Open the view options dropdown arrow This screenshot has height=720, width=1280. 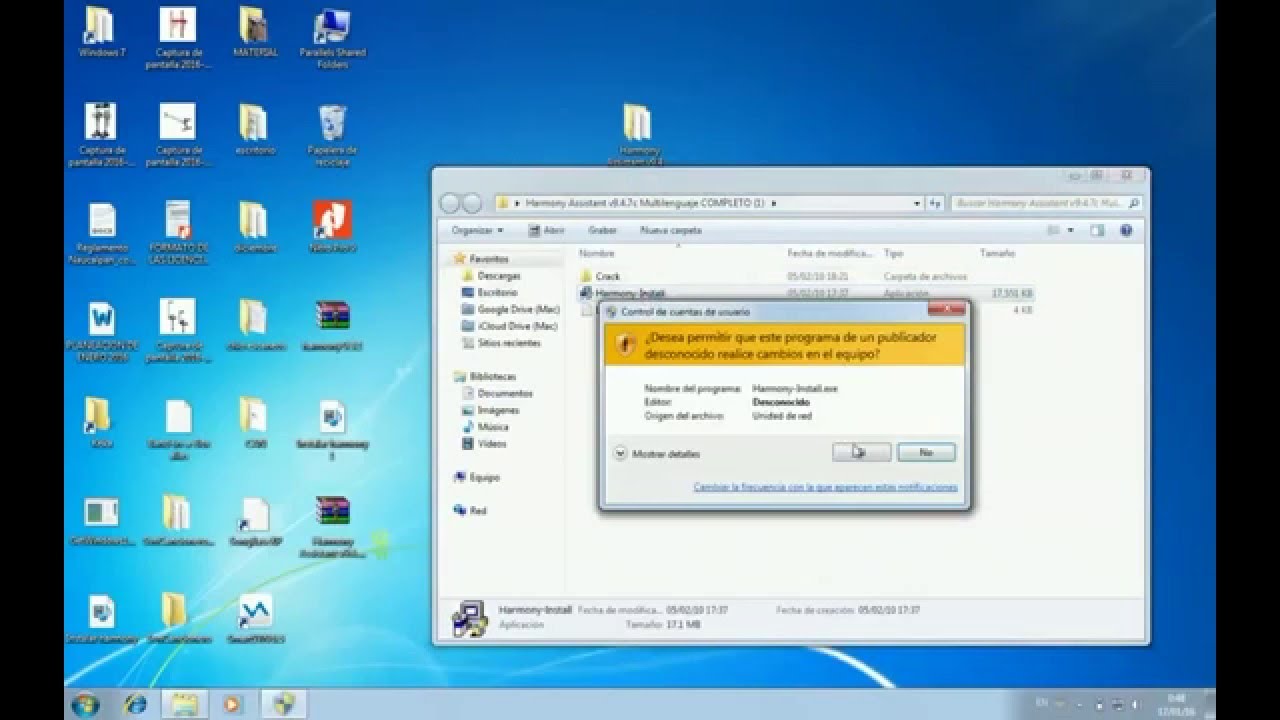pyautogui.click(x=1070, y=230)
